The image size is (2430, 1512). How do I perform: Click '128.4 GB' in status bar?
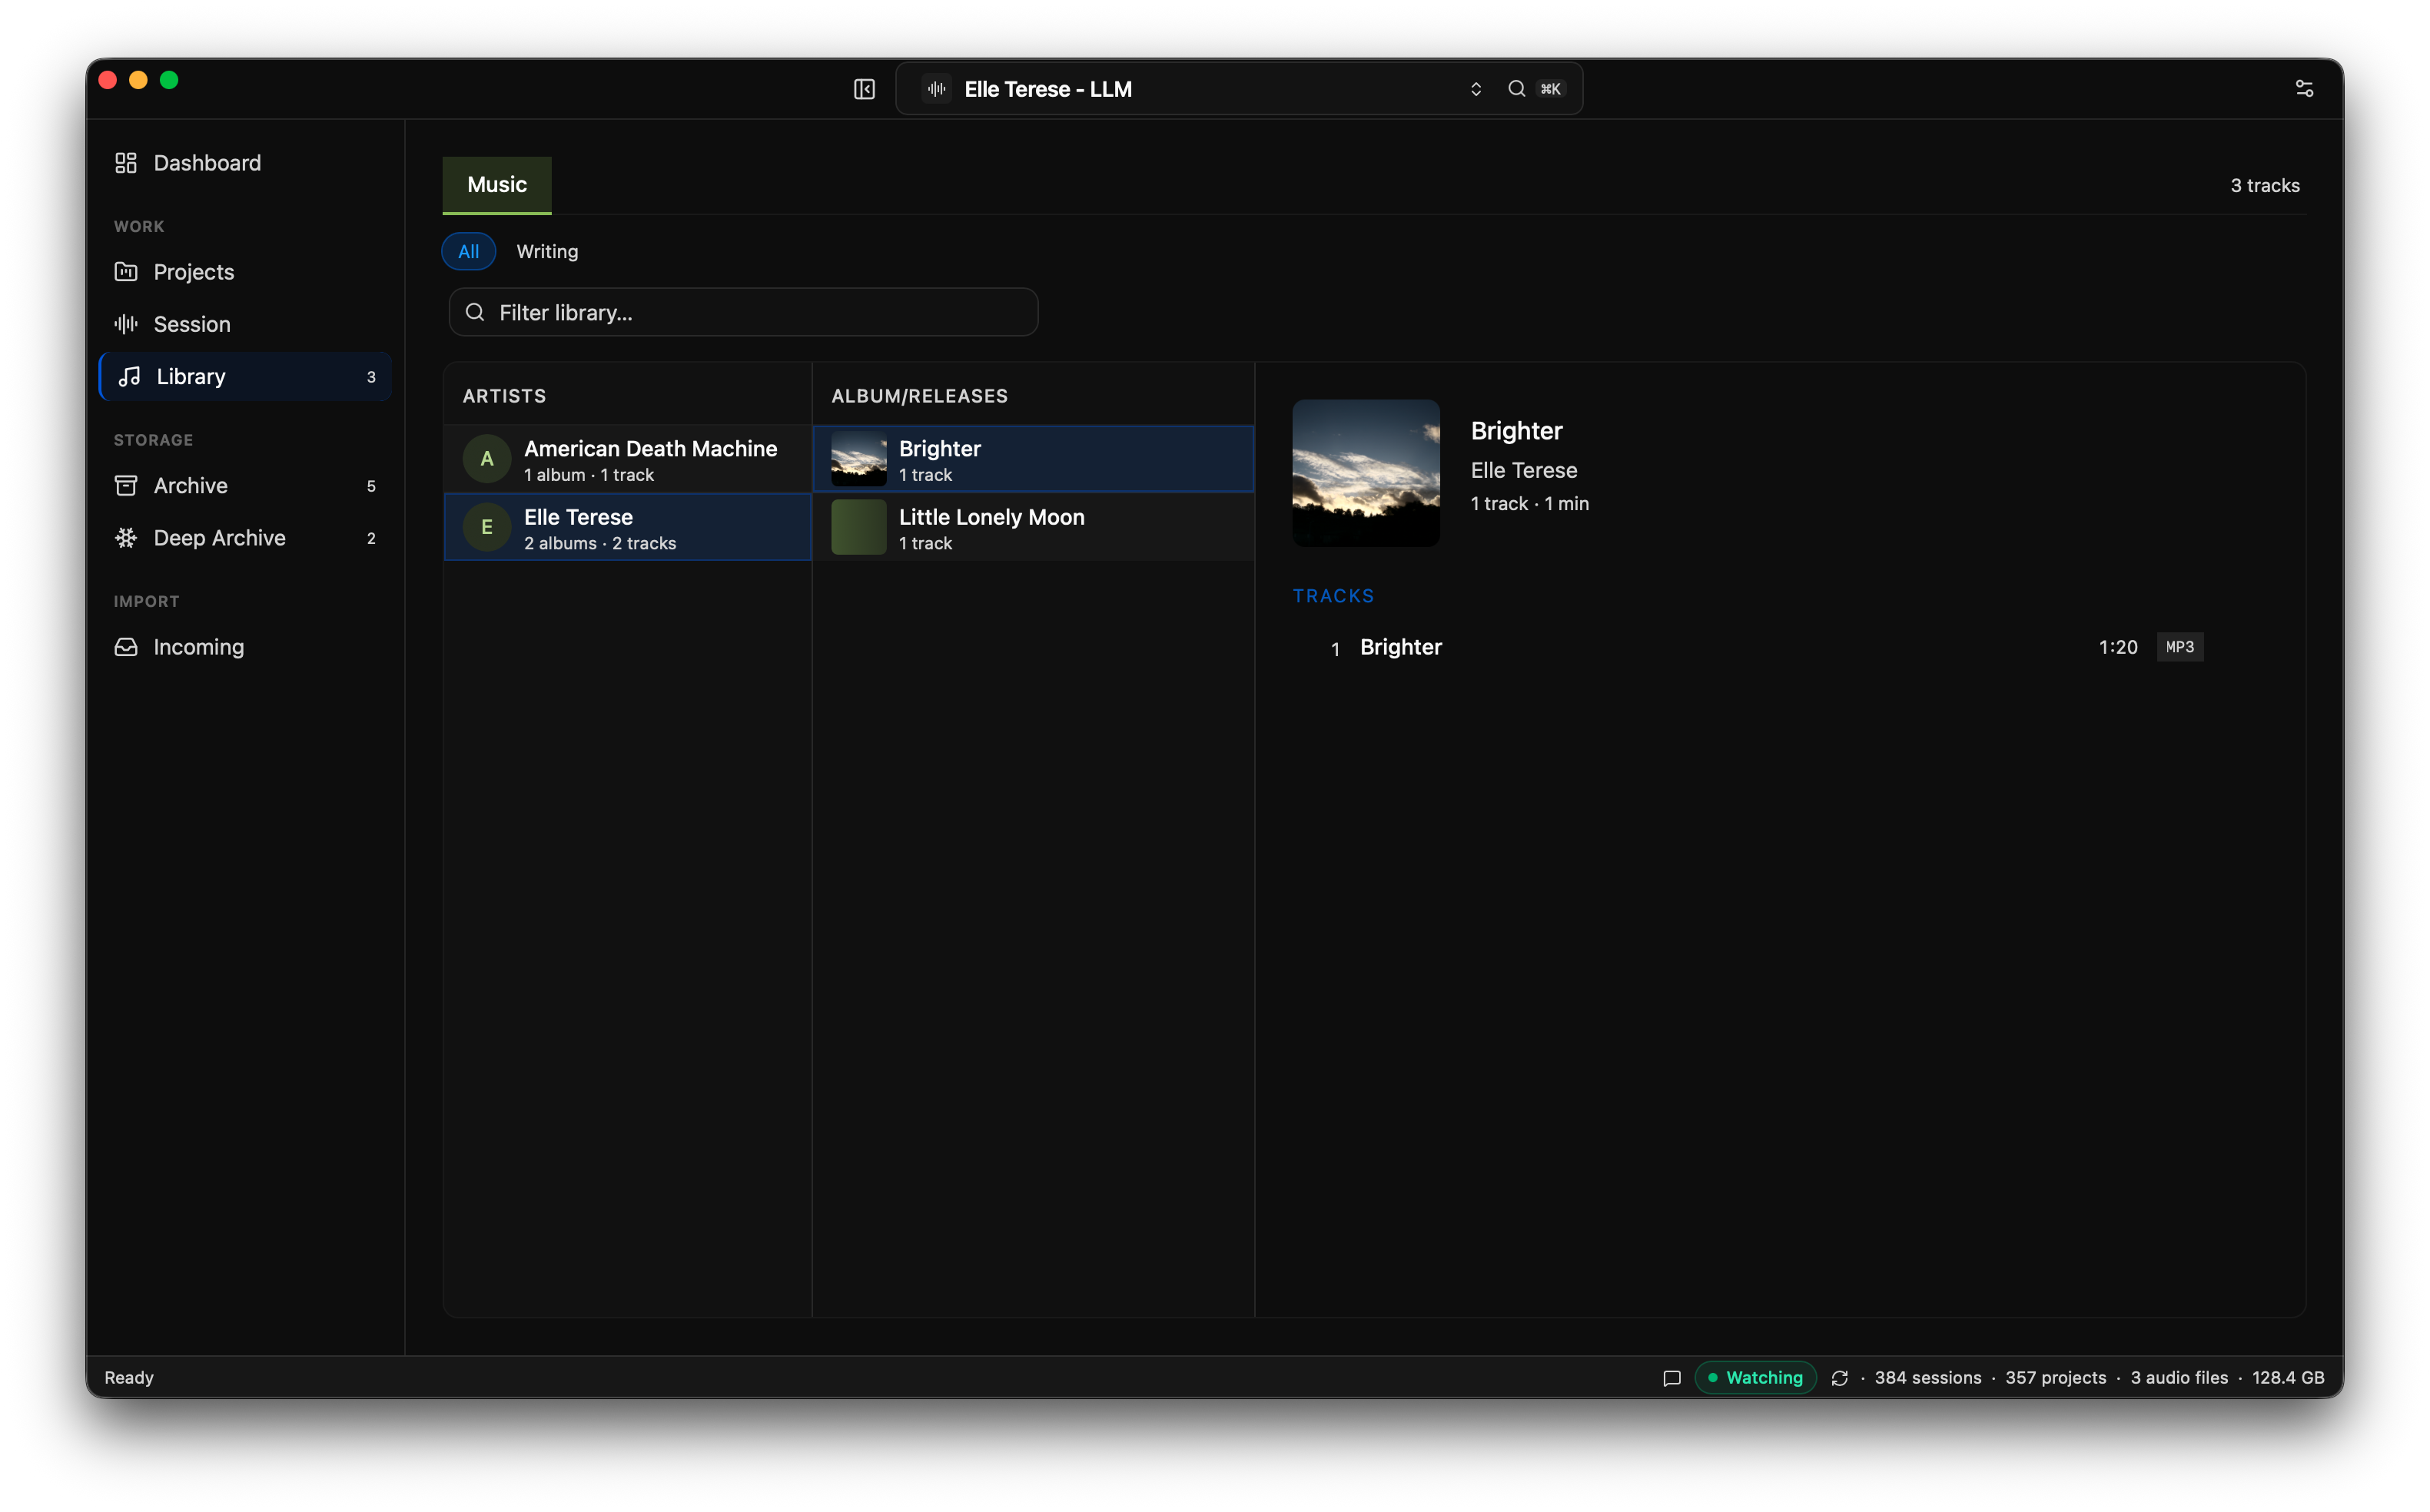click(x=2288, y=1378)
